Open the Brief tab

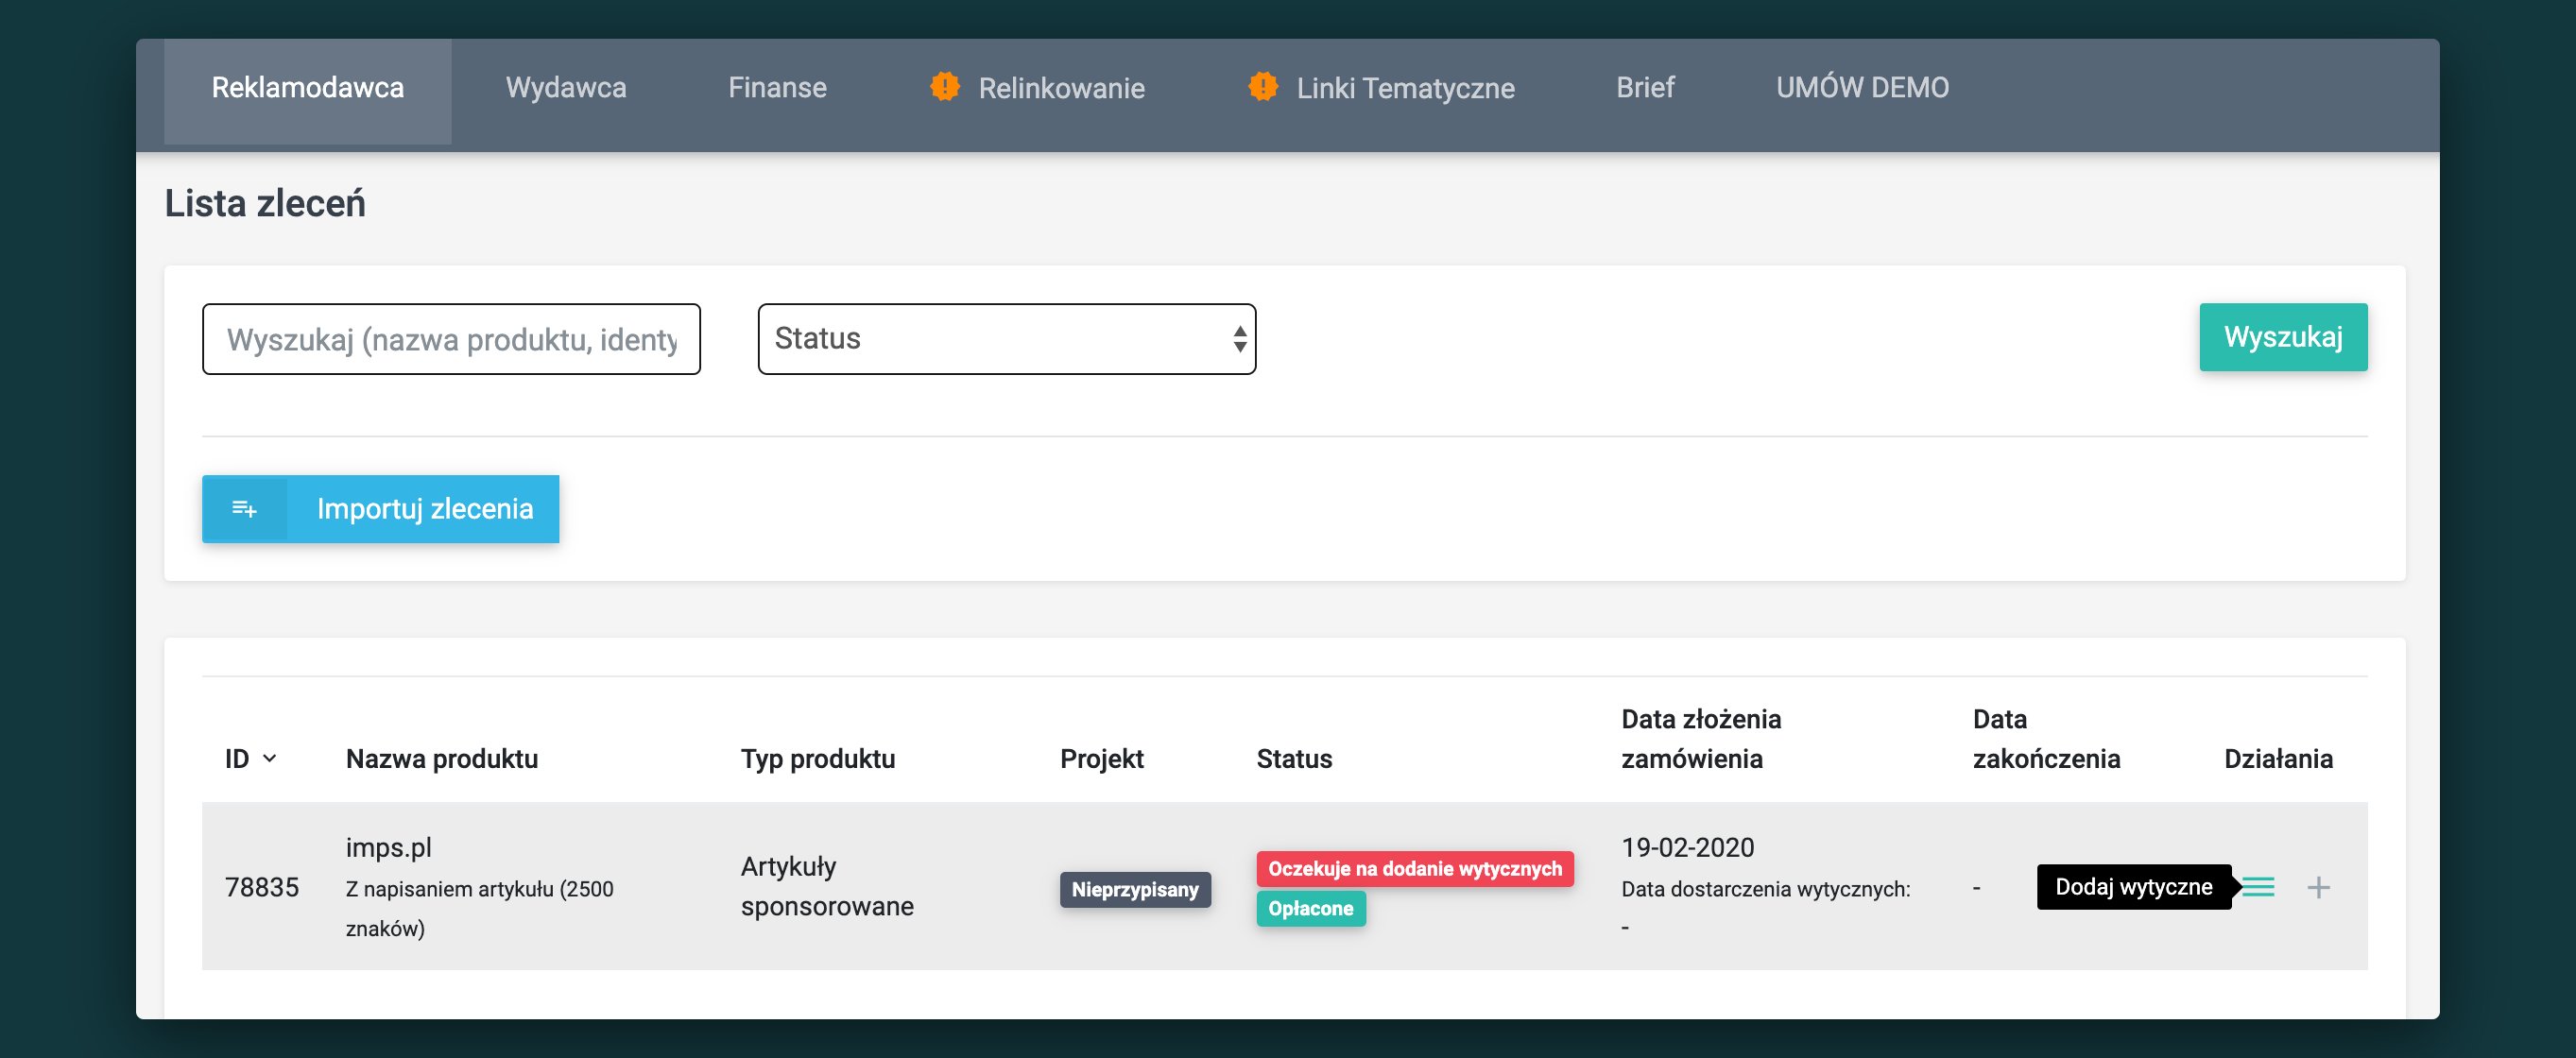[1645, 88]
